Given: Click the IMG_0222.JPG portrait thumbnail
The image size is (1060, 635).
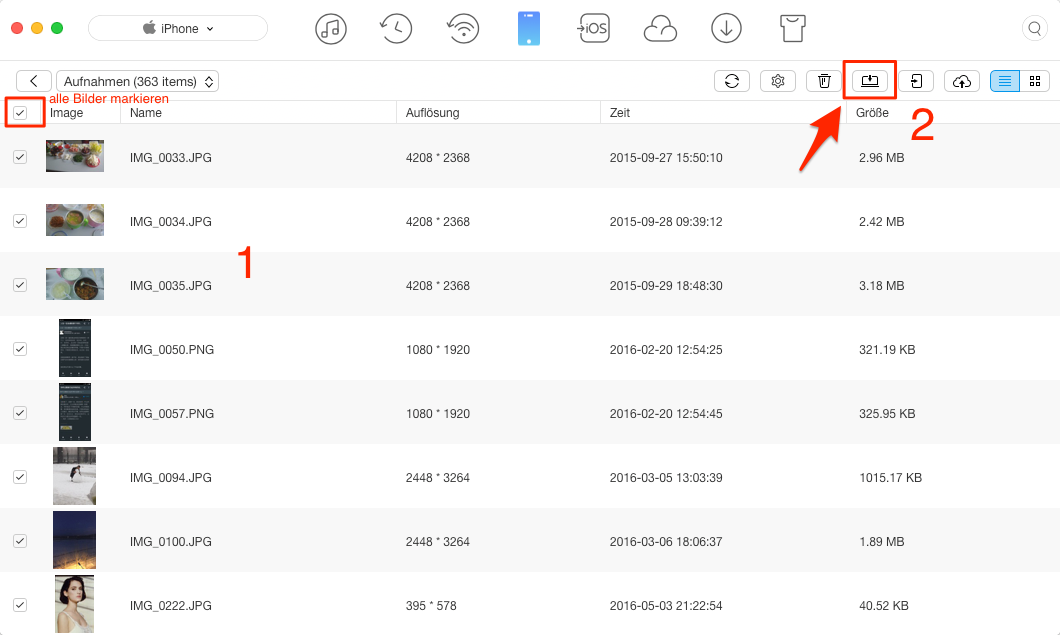Looking at the screenshot, I should (x=74, y=604).
